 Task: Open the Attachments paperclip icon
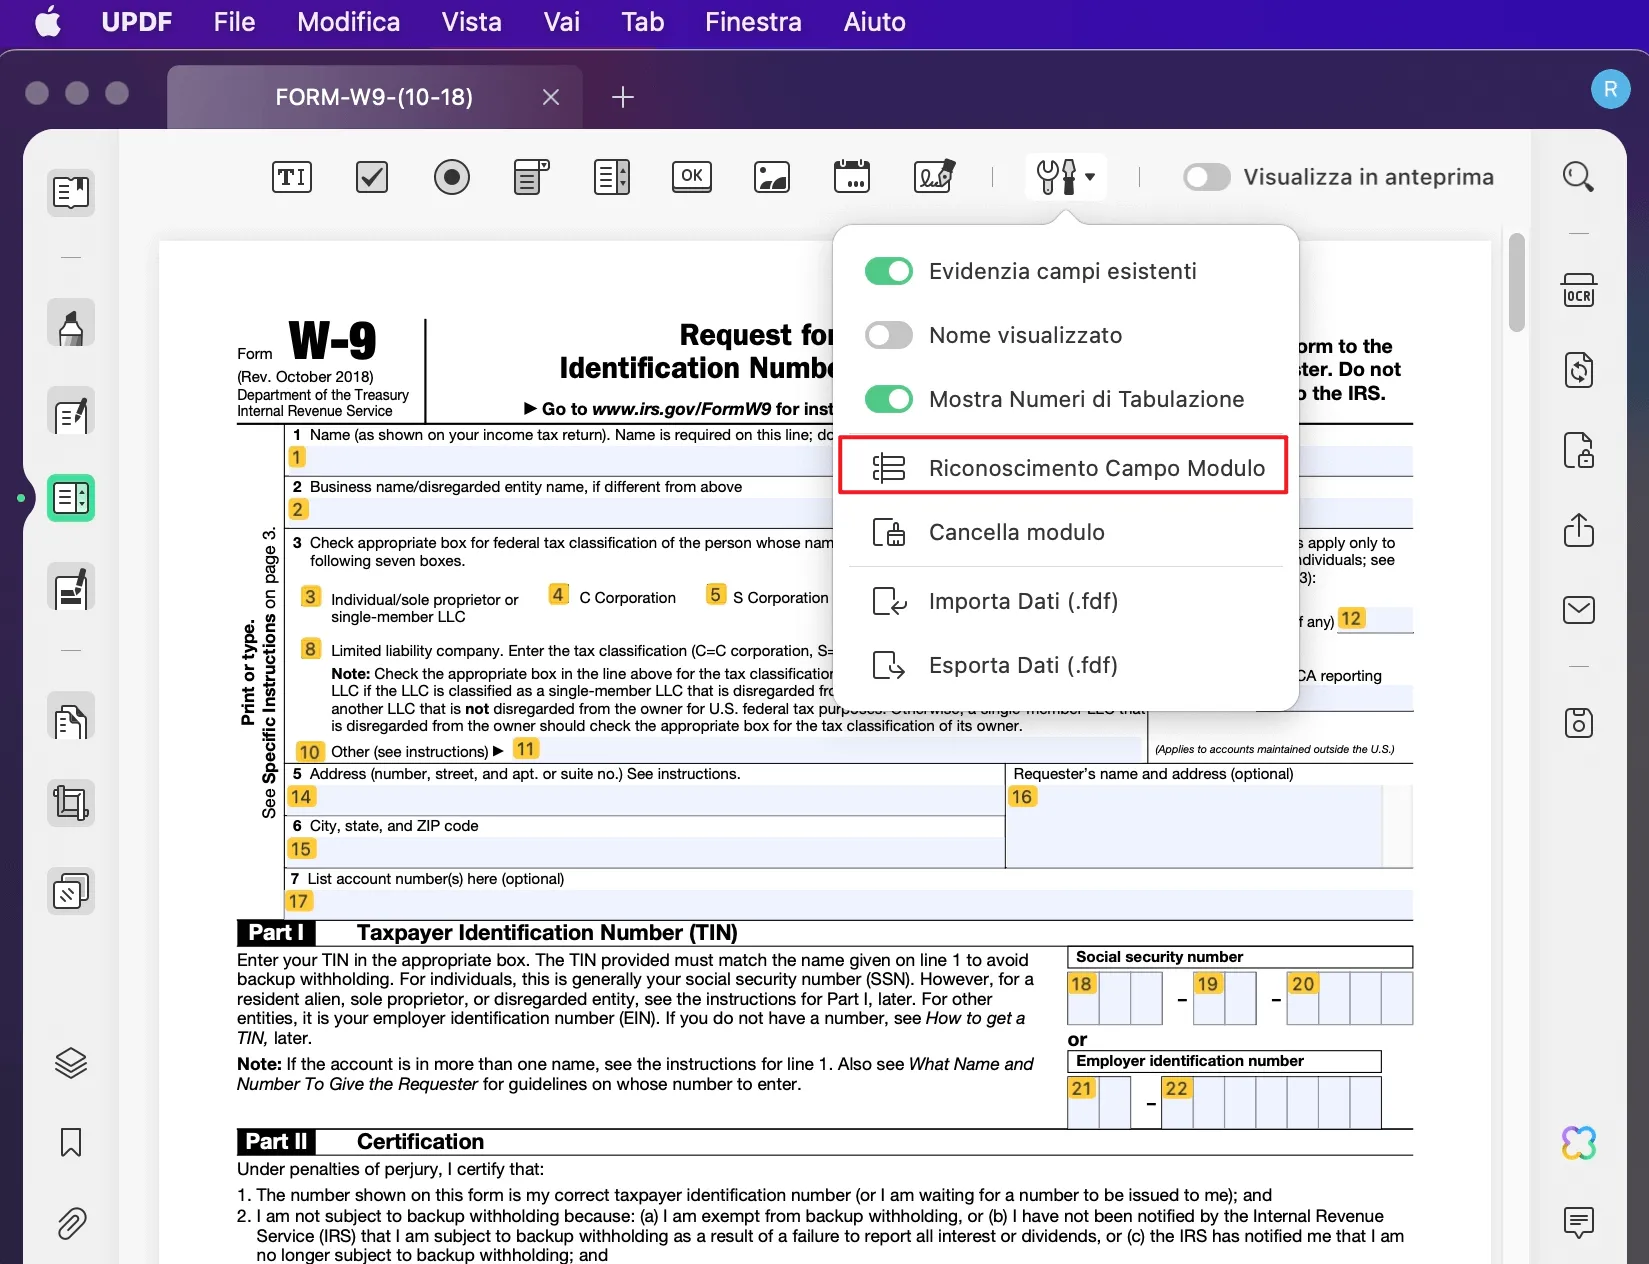pos(71,1223)
